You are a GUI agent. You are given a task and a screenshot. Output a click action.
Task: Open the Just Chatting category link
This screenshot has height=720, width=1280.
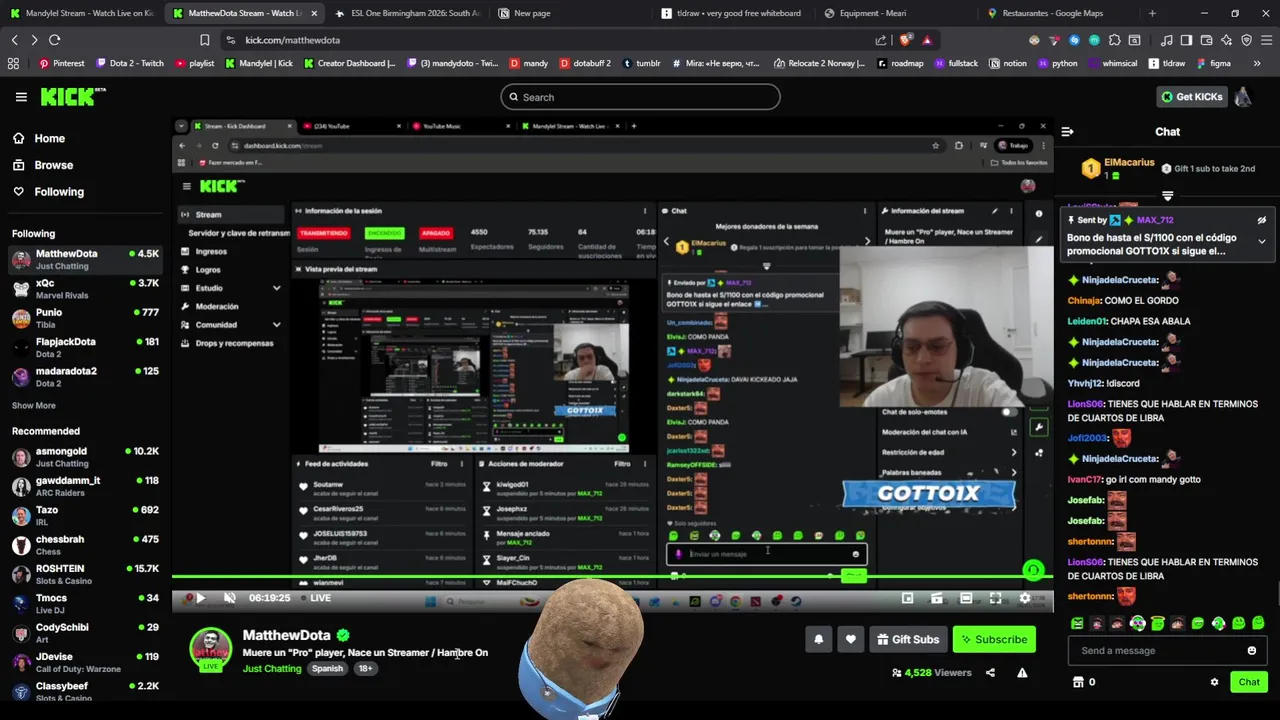[x=272, y=668]
